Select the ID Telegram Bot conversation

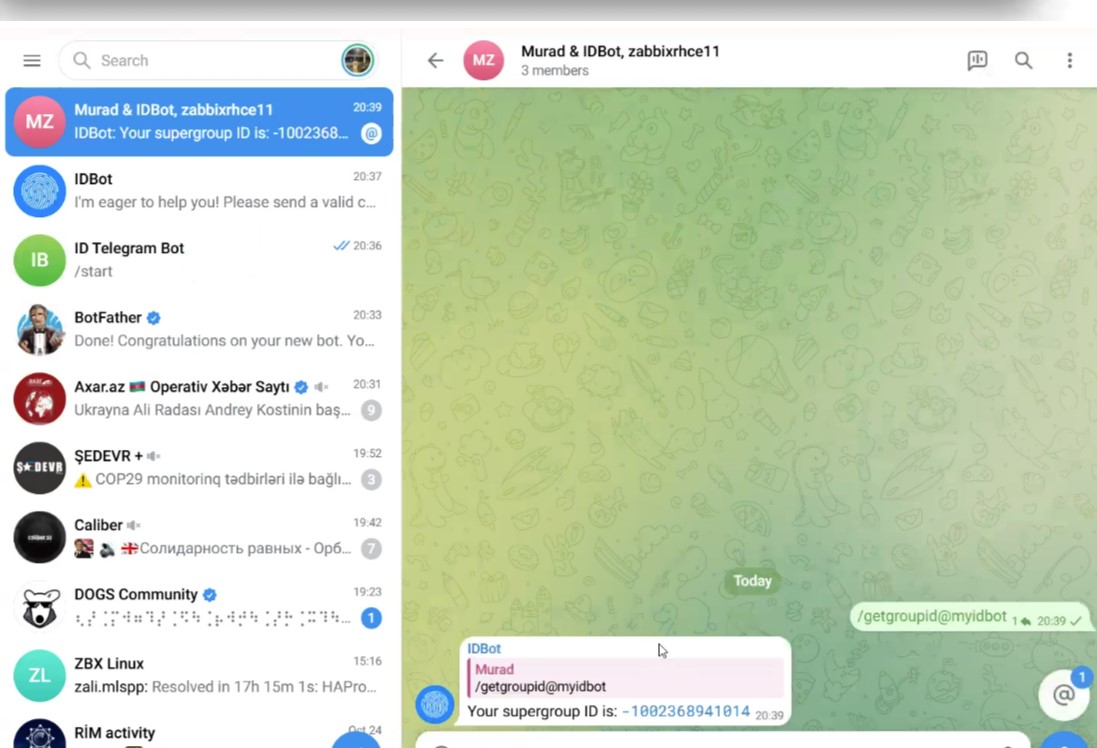coord(200,260)
